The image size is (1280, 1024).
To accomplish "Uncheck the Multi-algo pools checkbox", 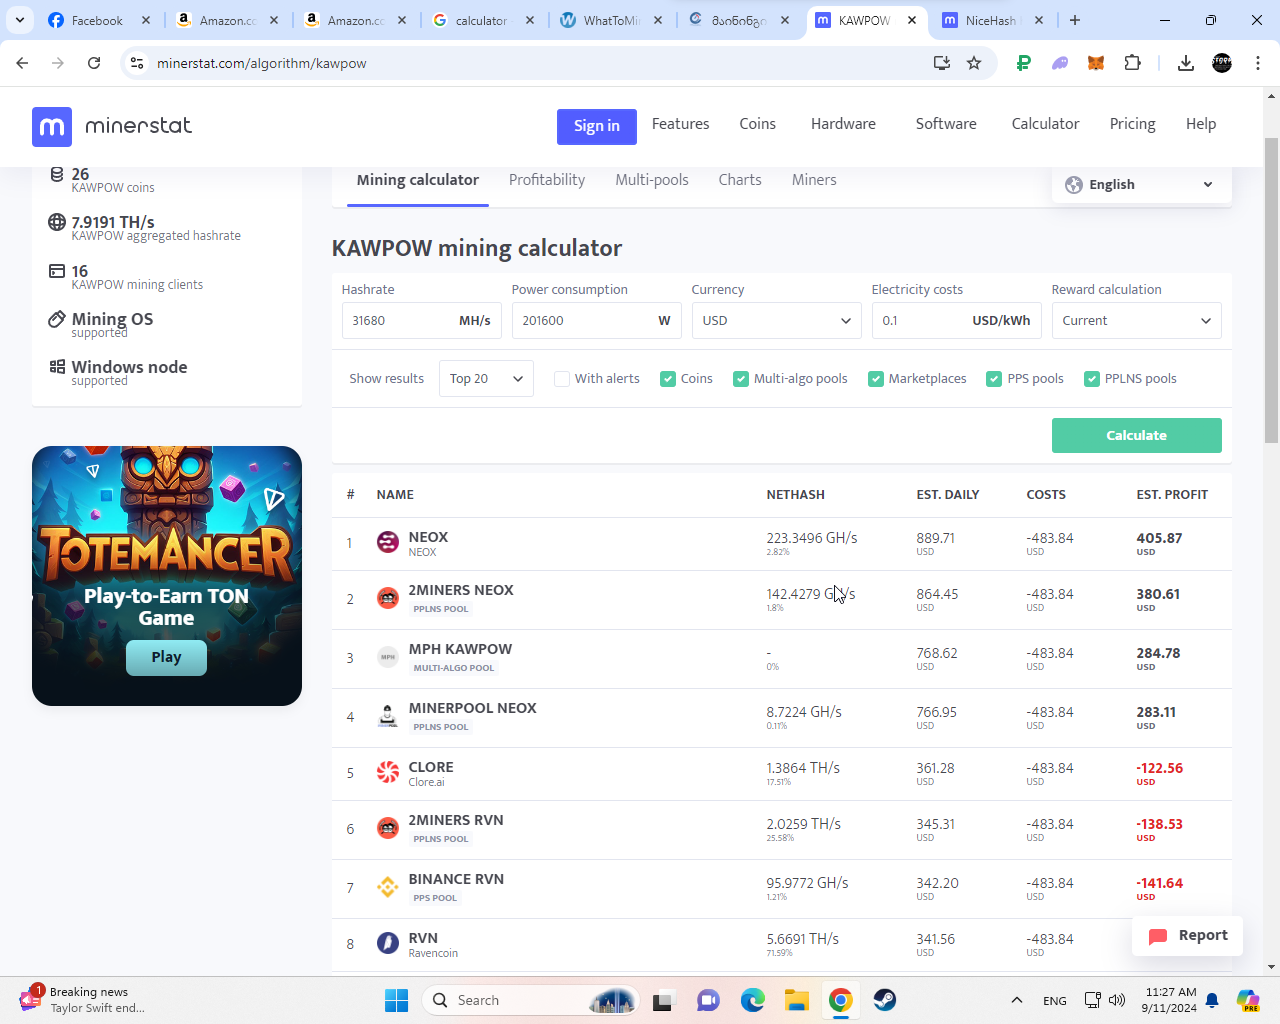I will click(x=741, y=379).
